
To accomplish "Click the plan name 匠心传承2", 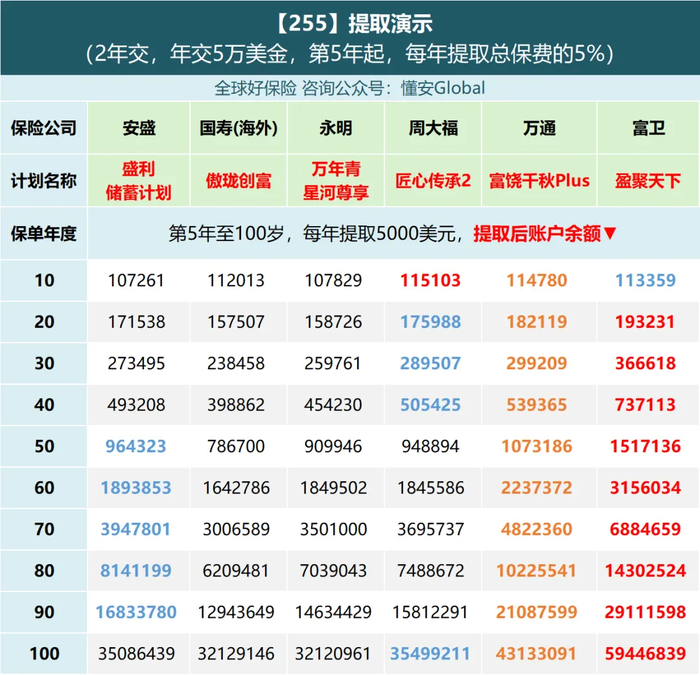I will pyautogui.click(x=433, y=181).
